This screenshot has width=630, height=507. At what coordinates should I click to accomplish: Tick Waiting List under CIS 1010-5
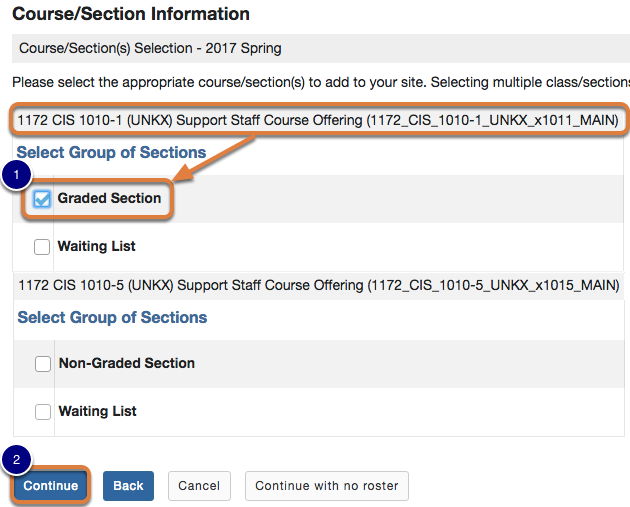[x=43, y=412]
